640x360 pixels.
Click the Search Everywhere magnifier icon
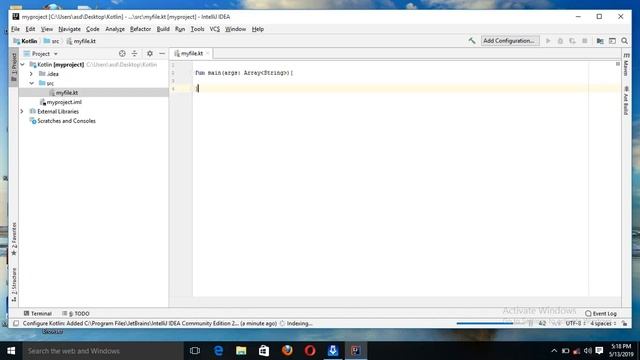(624, 41)
